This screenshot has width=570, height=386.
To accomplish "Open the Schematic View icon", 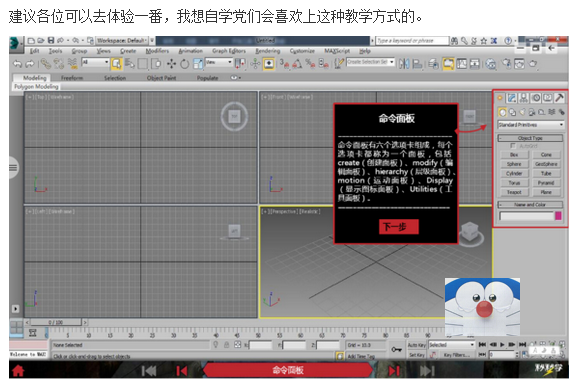I will (475, 64).
